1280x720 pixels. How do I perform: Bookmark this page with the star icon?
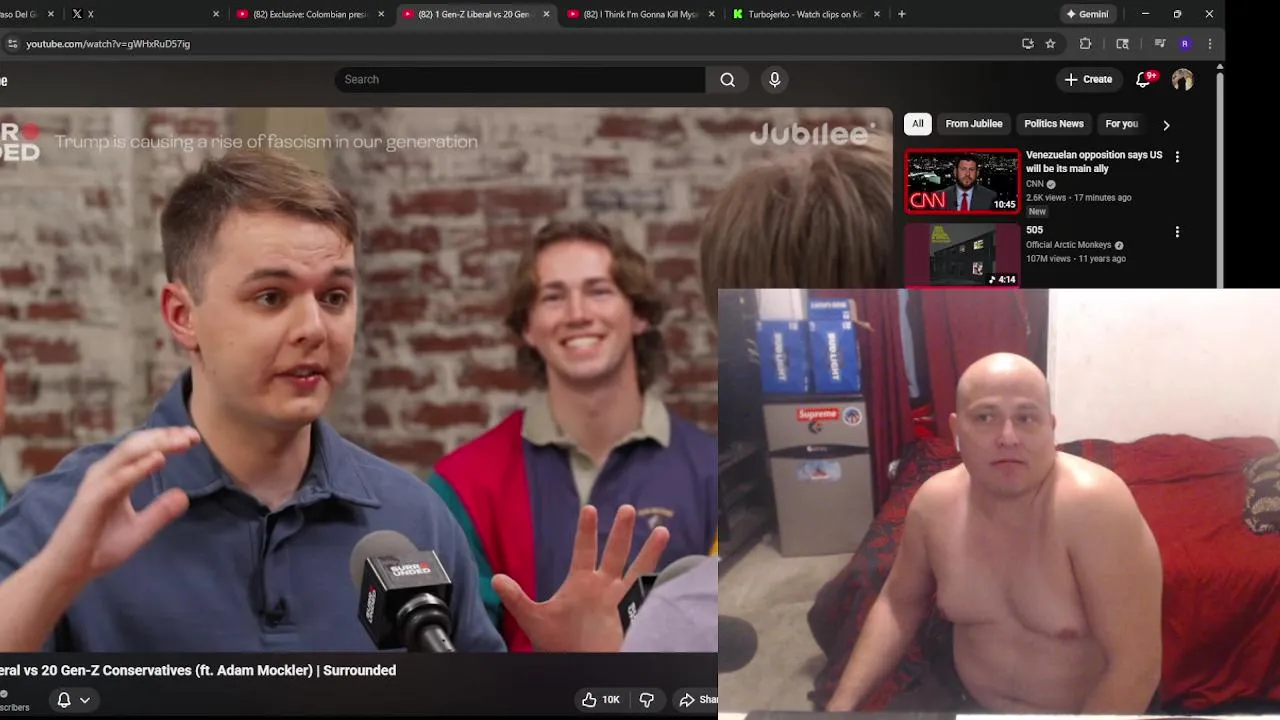click(1050, 44)
